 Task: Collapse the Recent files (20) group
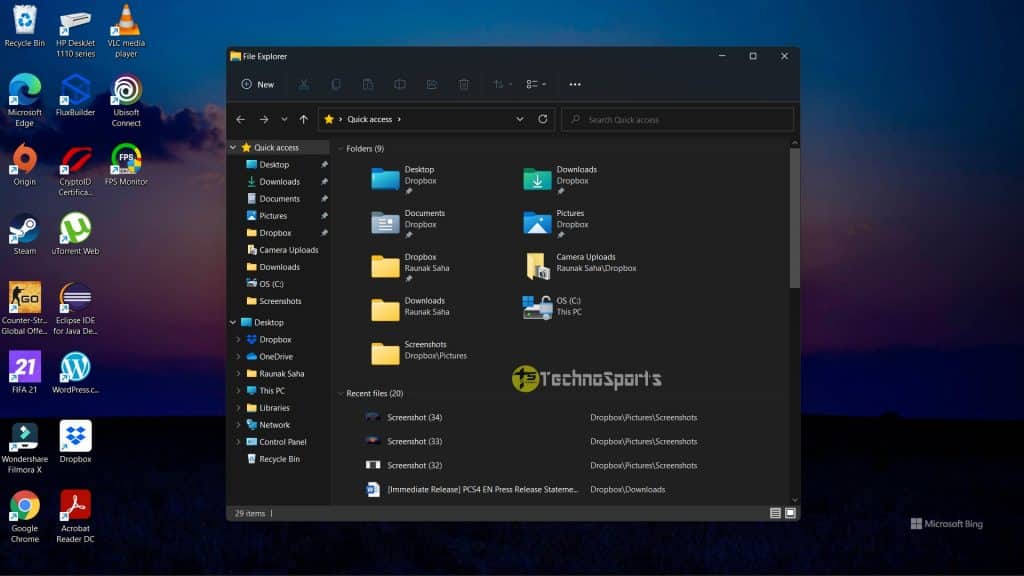(x=340, y=394)
